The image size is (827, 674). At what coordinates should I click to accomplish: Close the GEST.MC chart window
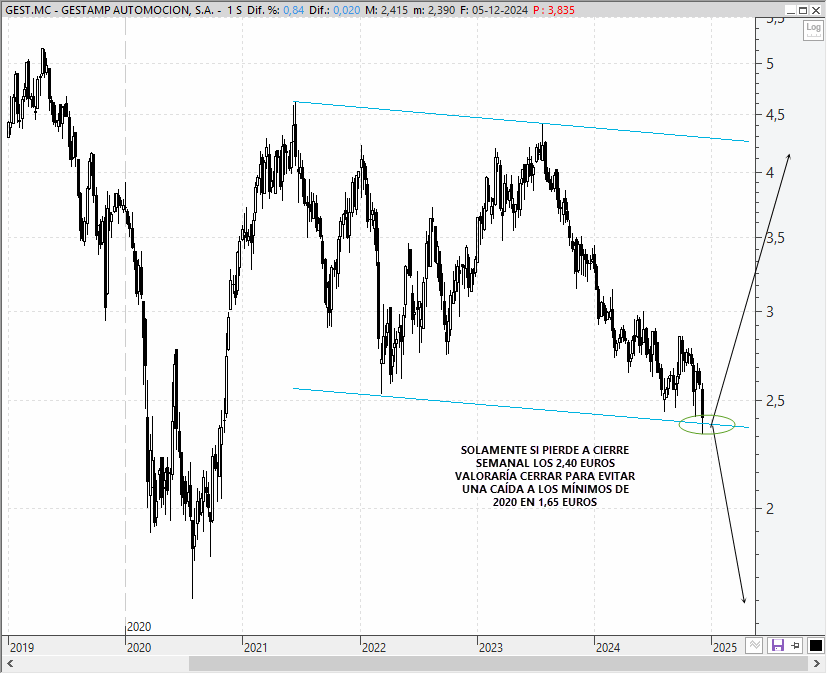point(815,10)
